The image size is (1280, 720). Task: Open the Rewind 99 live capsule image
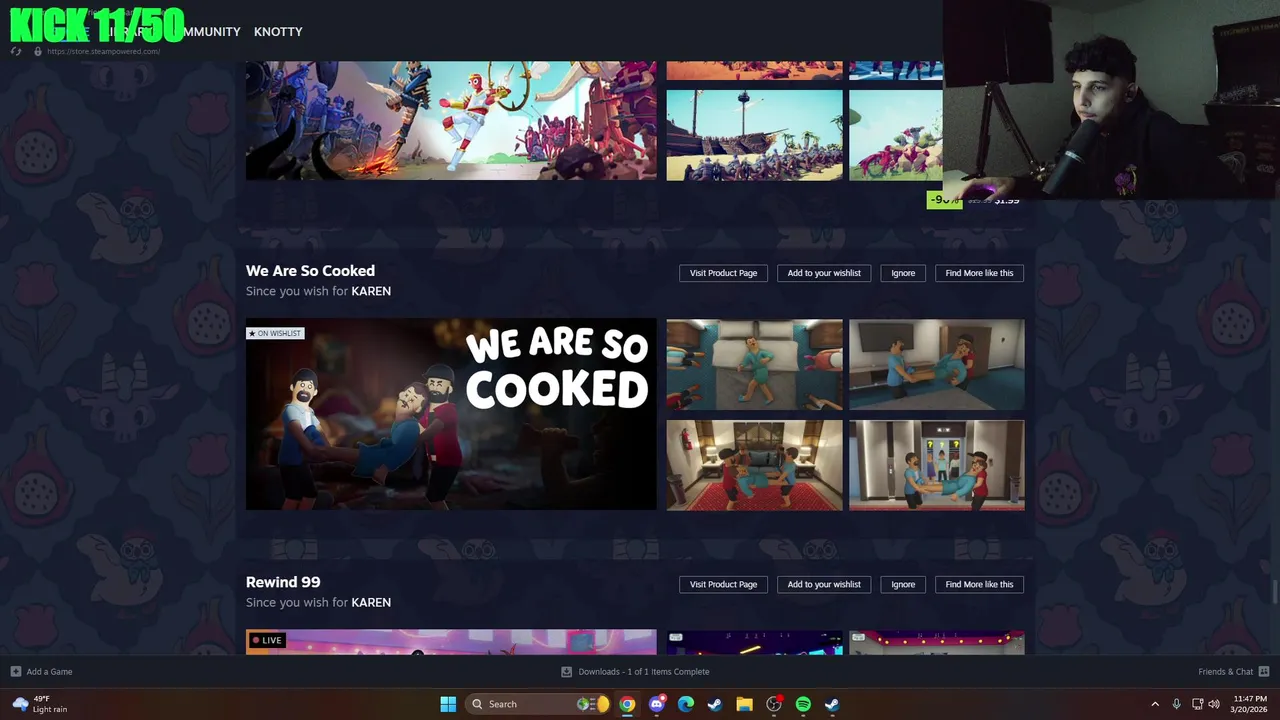(x=451, y=642)
